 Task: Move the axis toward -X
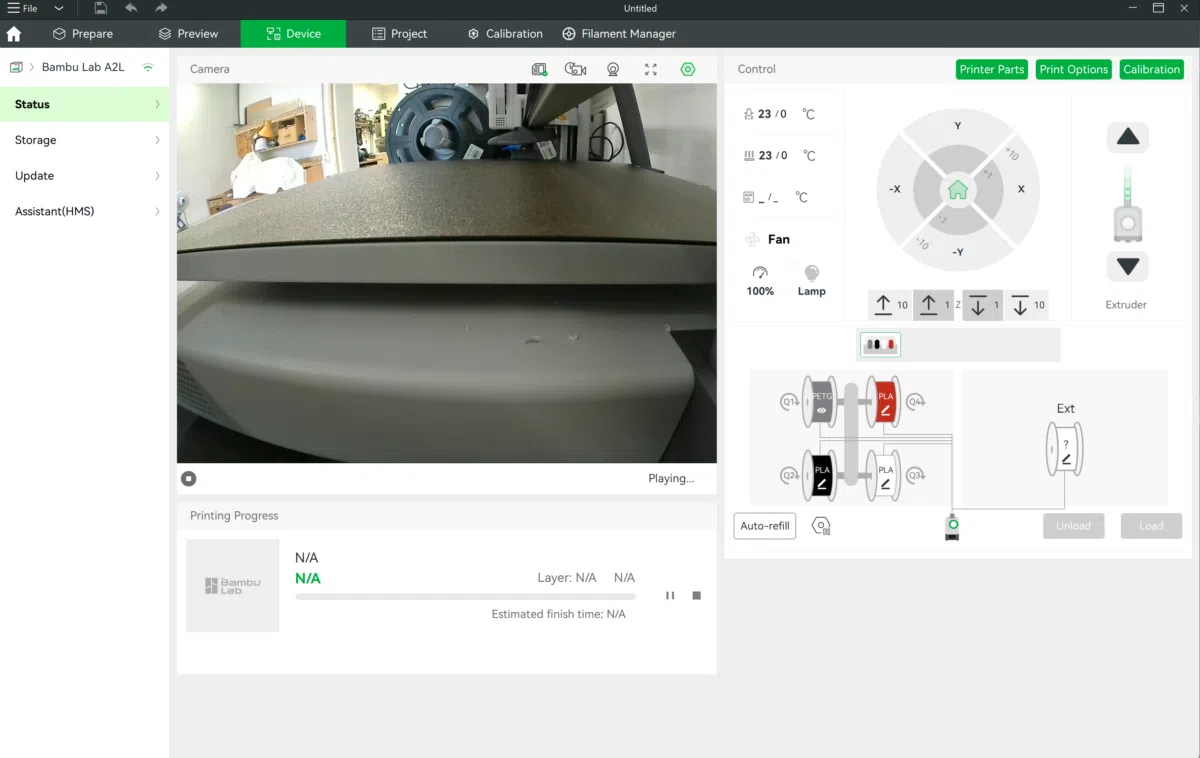895,189
